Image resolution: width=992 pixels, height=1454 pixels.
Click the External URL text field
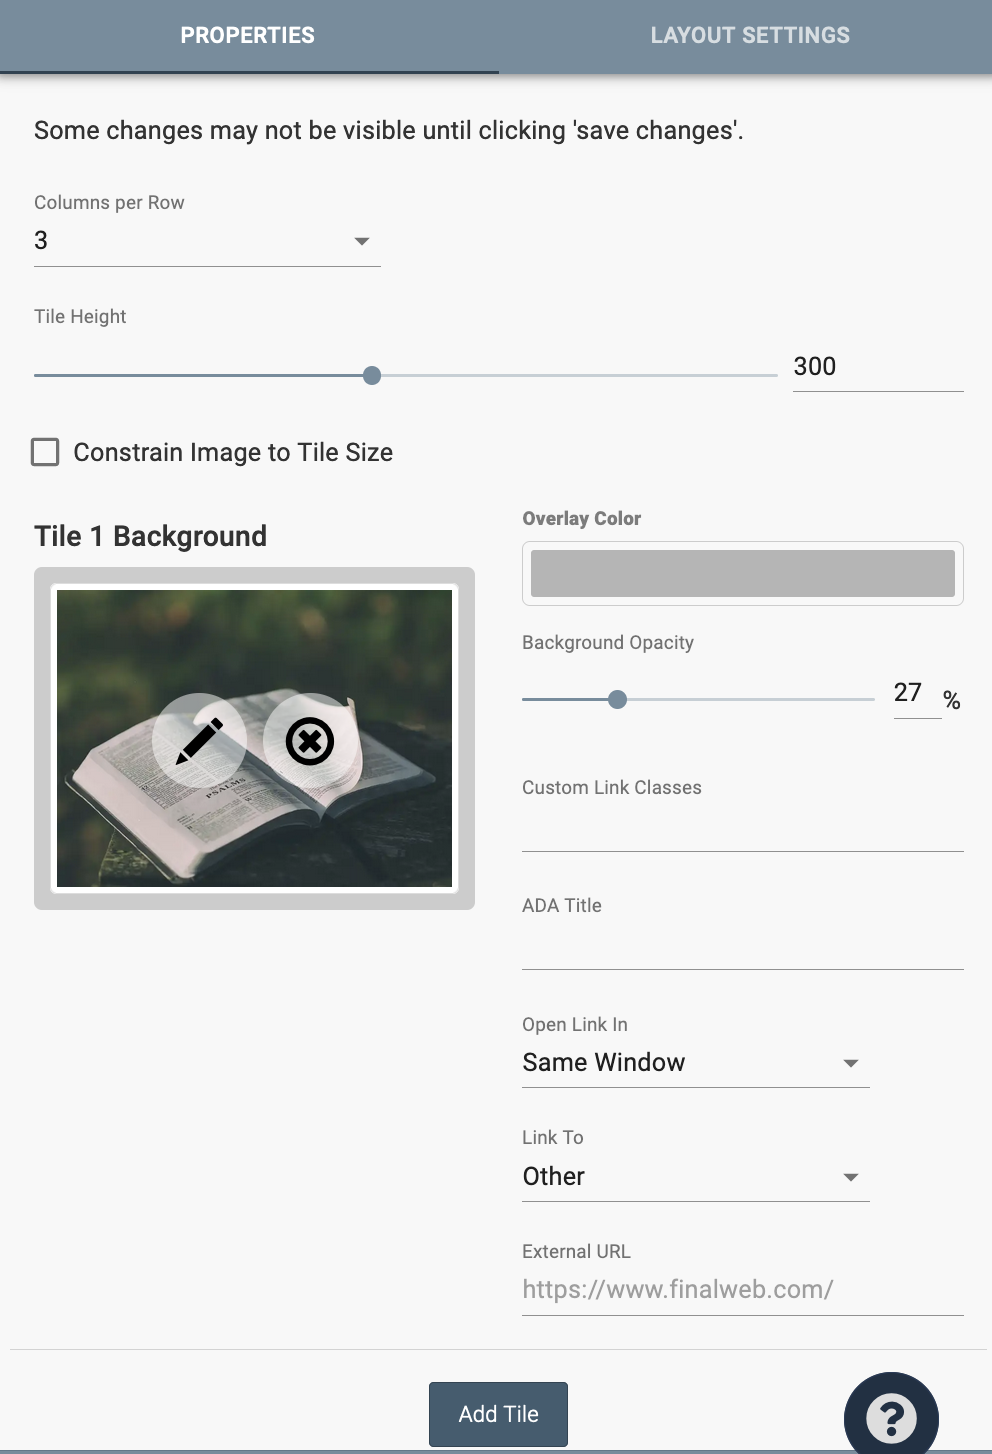[742, 1290]
